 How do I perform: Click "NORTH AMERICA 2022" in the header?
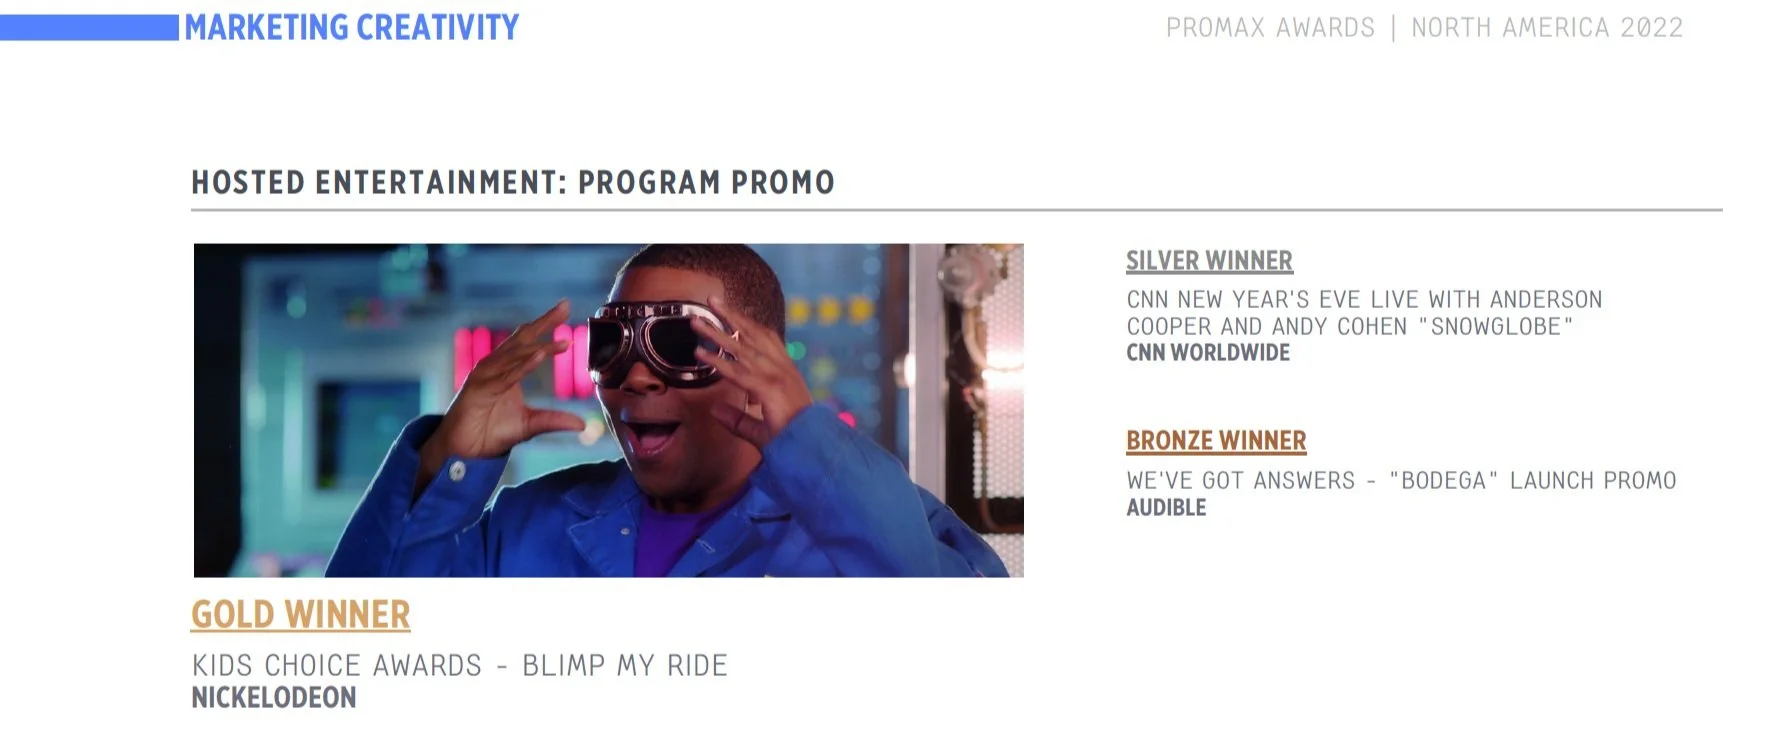[1547, 28]
